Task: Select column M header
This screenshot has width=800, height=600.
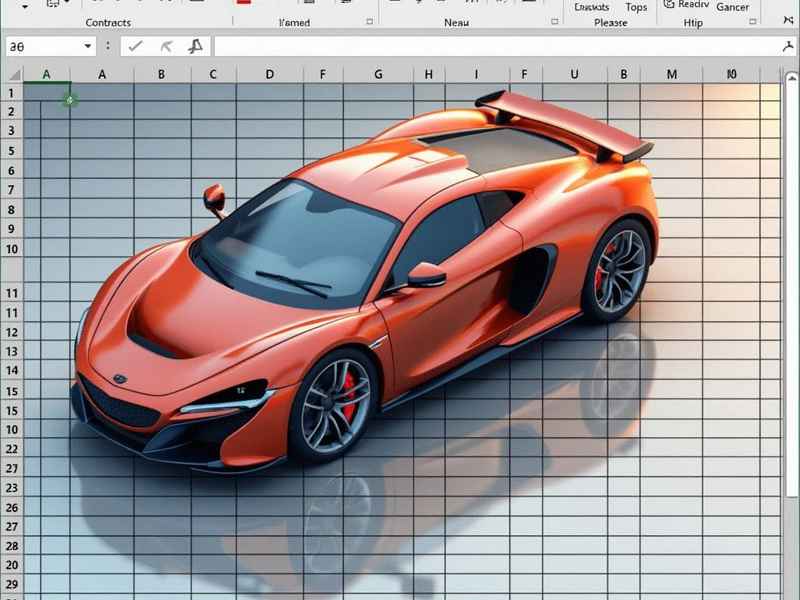Action: coord(671,74)
